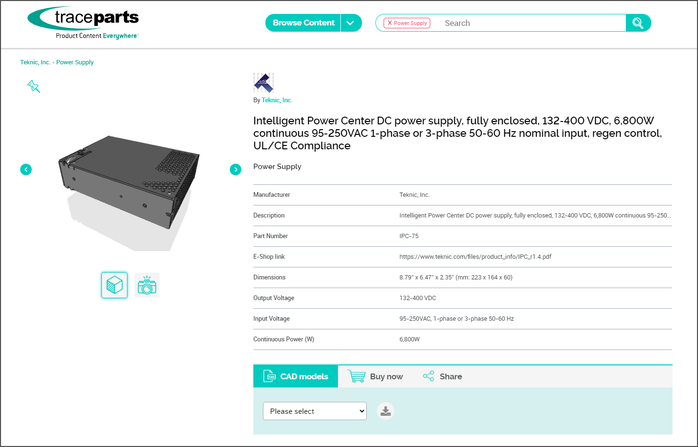Click the Teknic manufacturer logo
This screenshot has height=447, width=698.
tap(262, 83)
